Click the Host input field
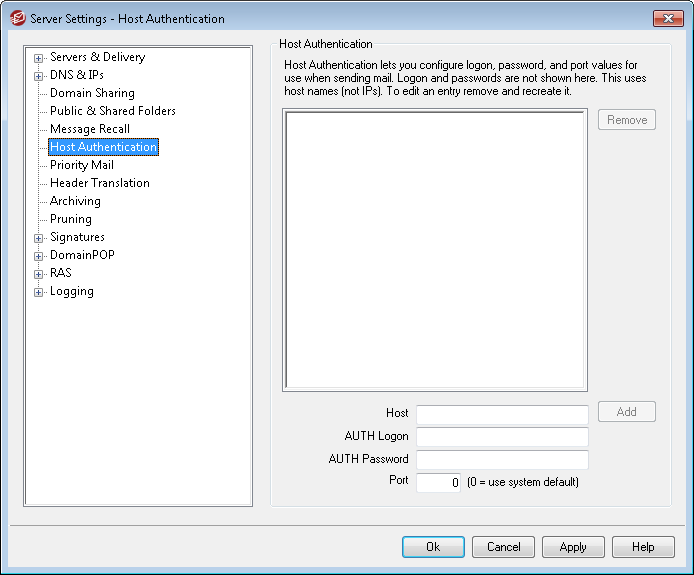 502,414
